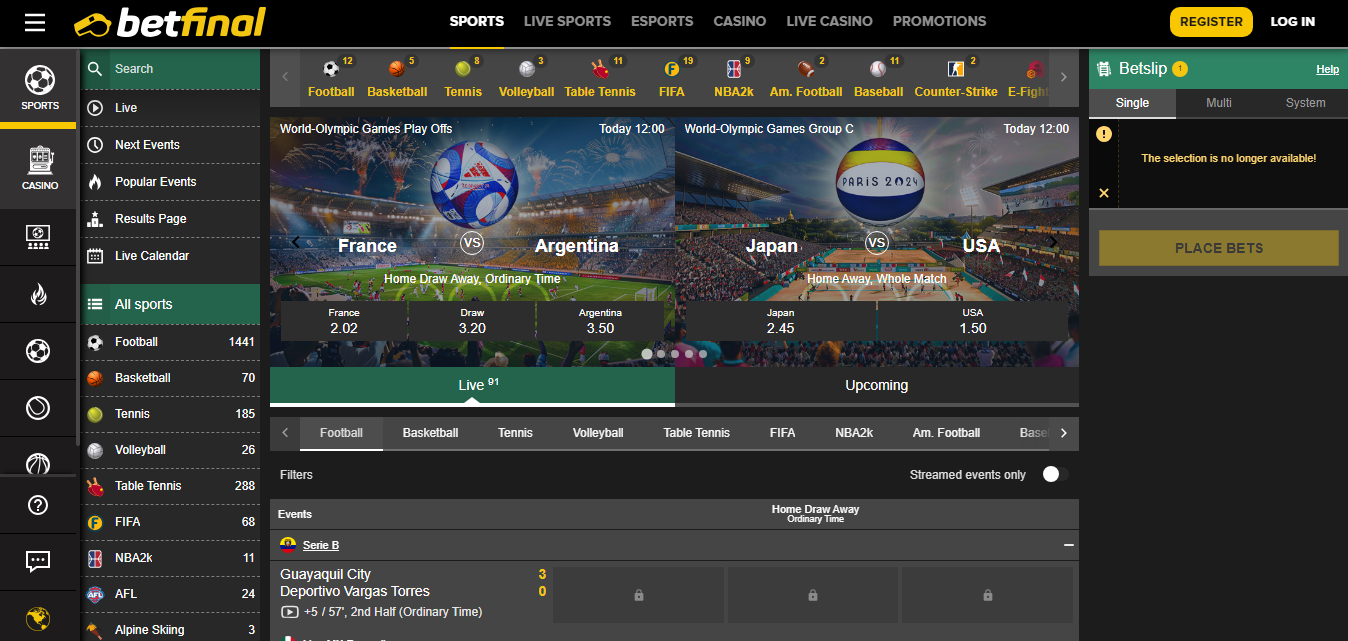Toggle Streamed events only switch

point(1055,474)
